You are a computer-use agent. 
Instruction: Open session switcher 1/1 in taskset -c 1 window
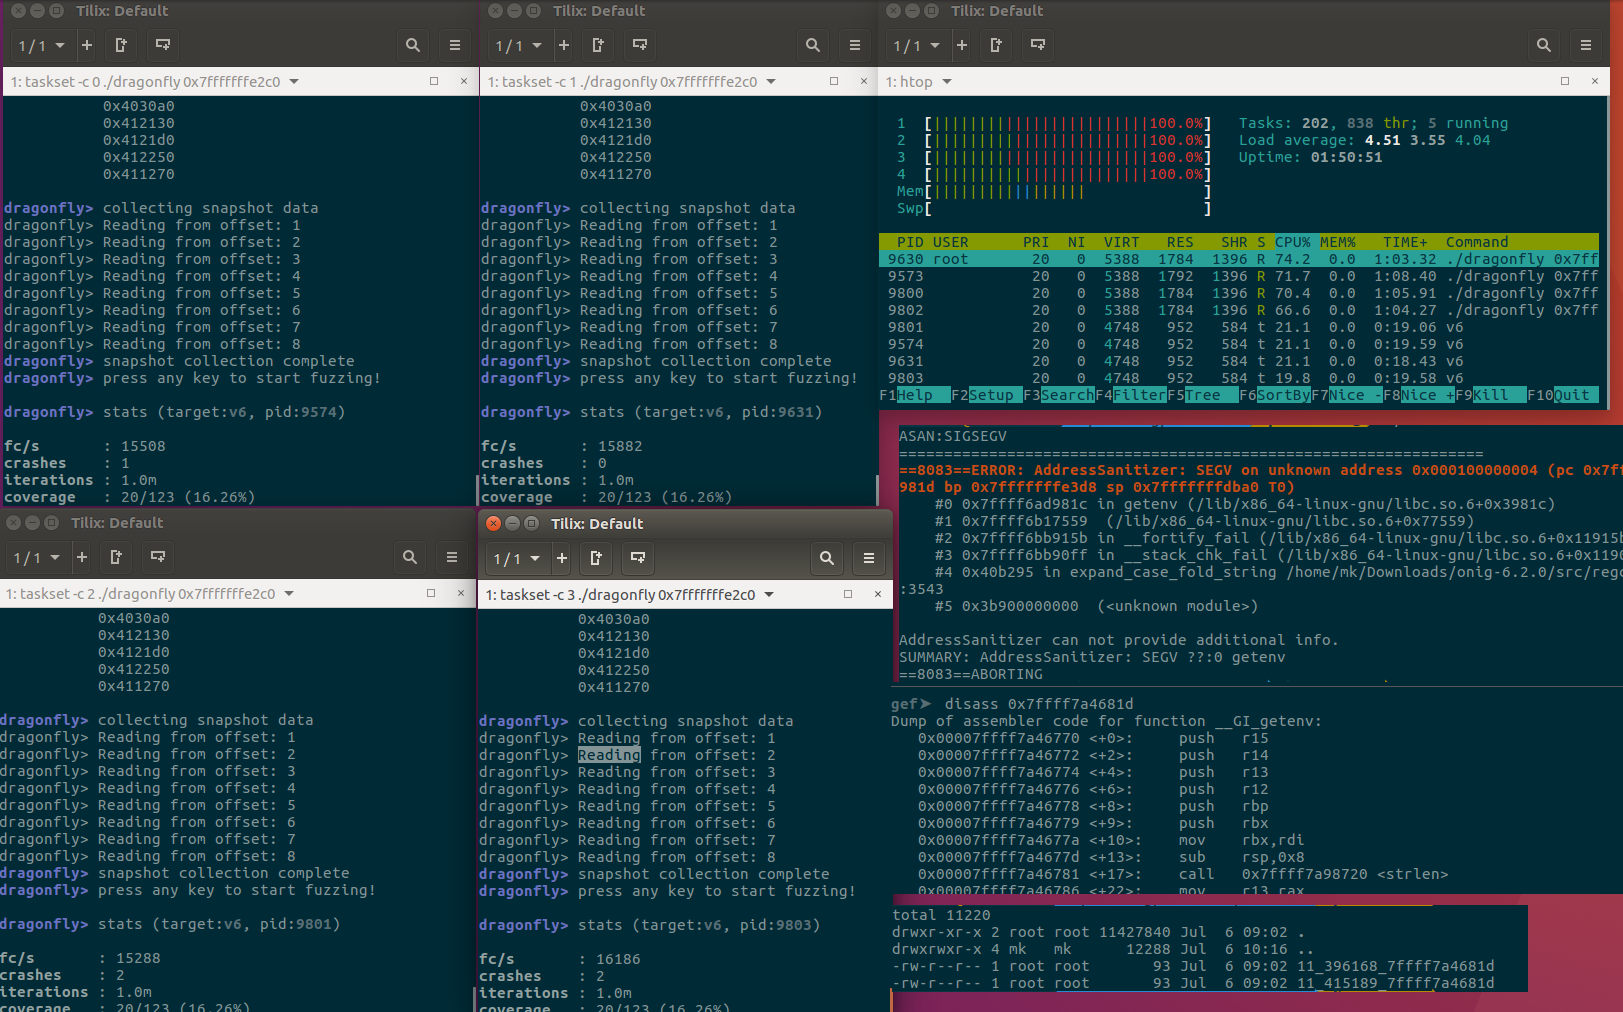[x=518, y=45]
